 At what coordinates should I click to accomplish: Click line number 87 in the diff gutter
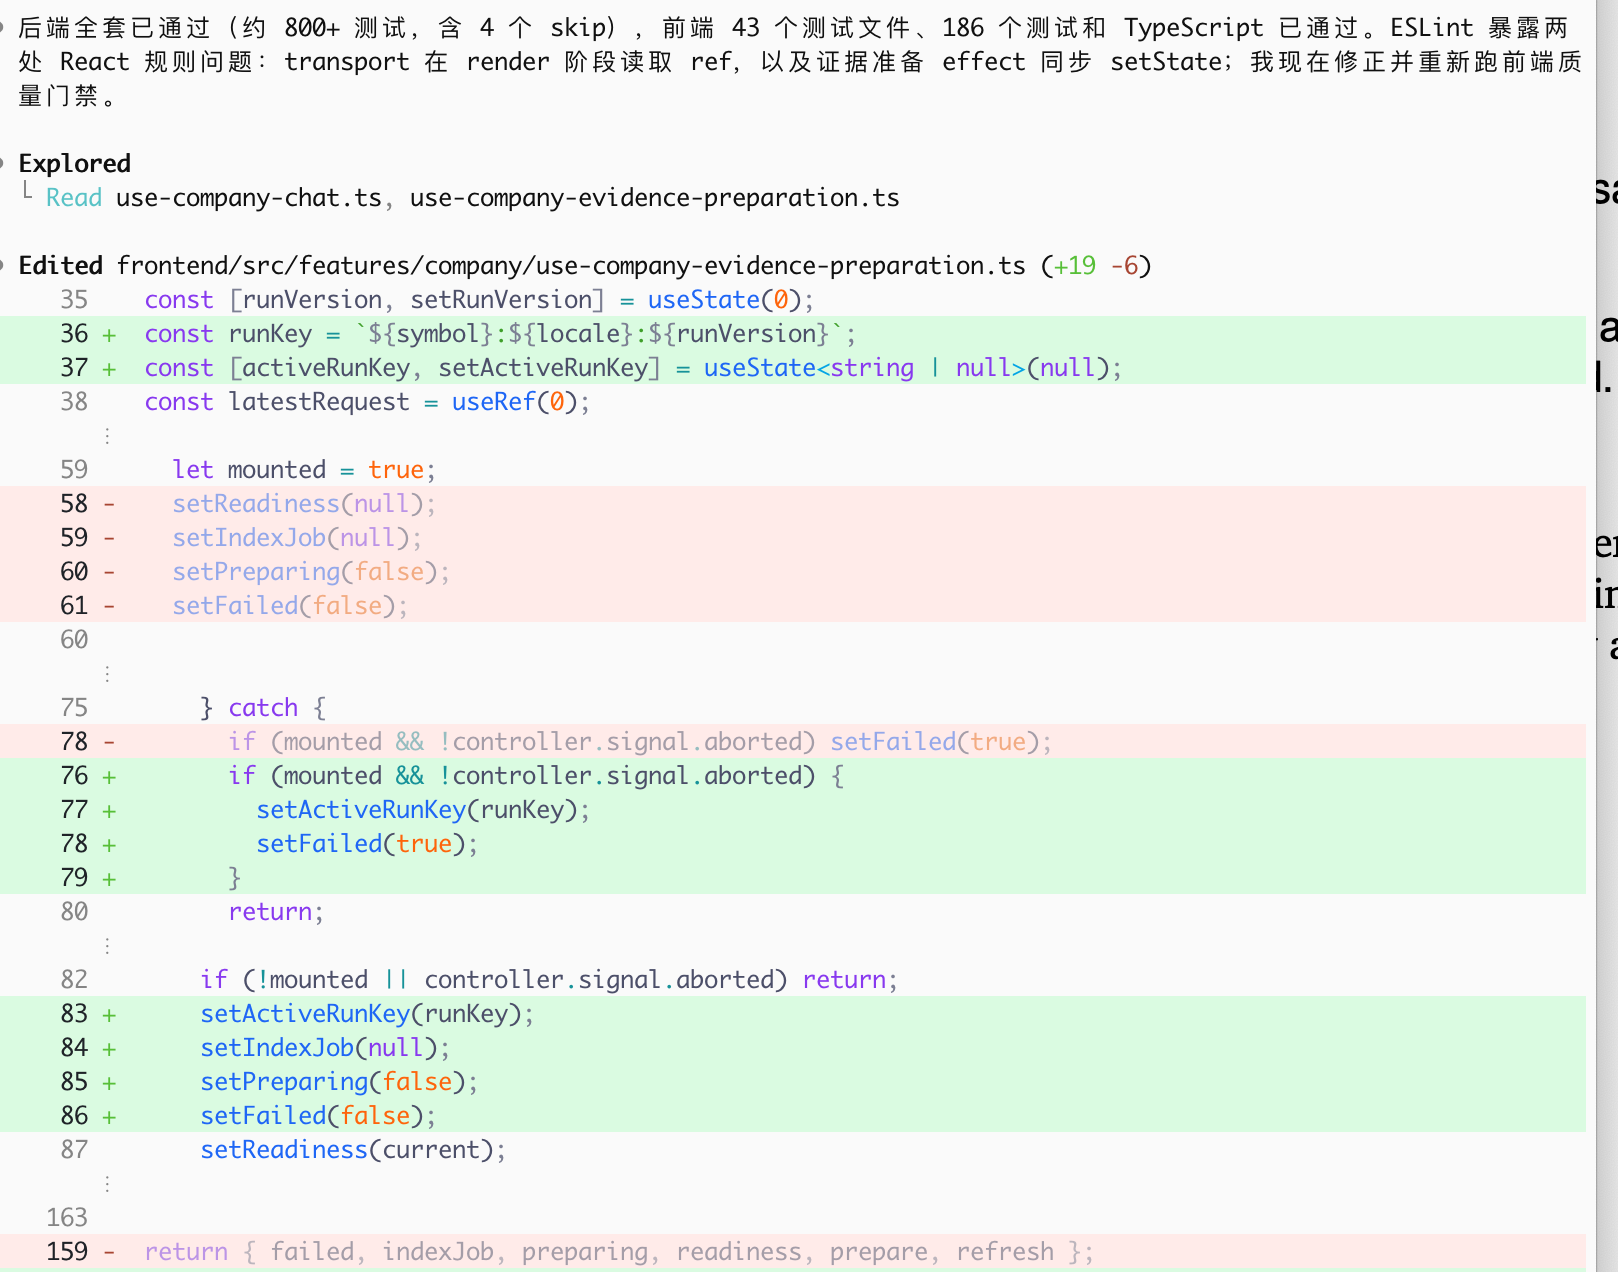pos(74,1149)
